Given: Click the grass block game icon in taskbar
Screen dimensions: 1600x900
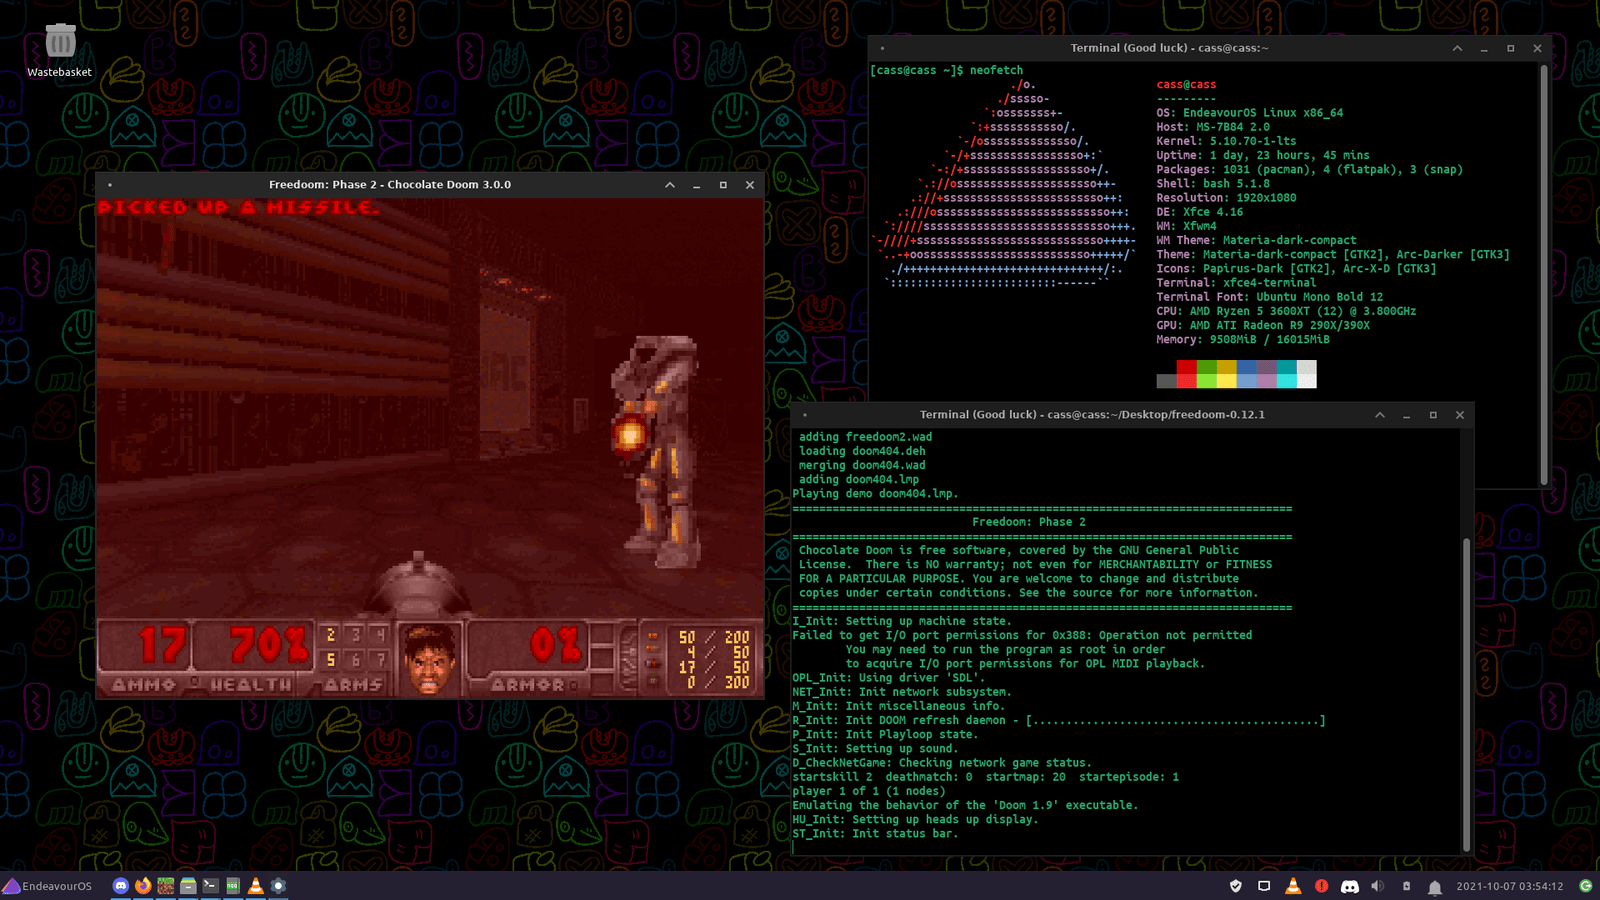Looking at the screenshot, I should point(166,886).
